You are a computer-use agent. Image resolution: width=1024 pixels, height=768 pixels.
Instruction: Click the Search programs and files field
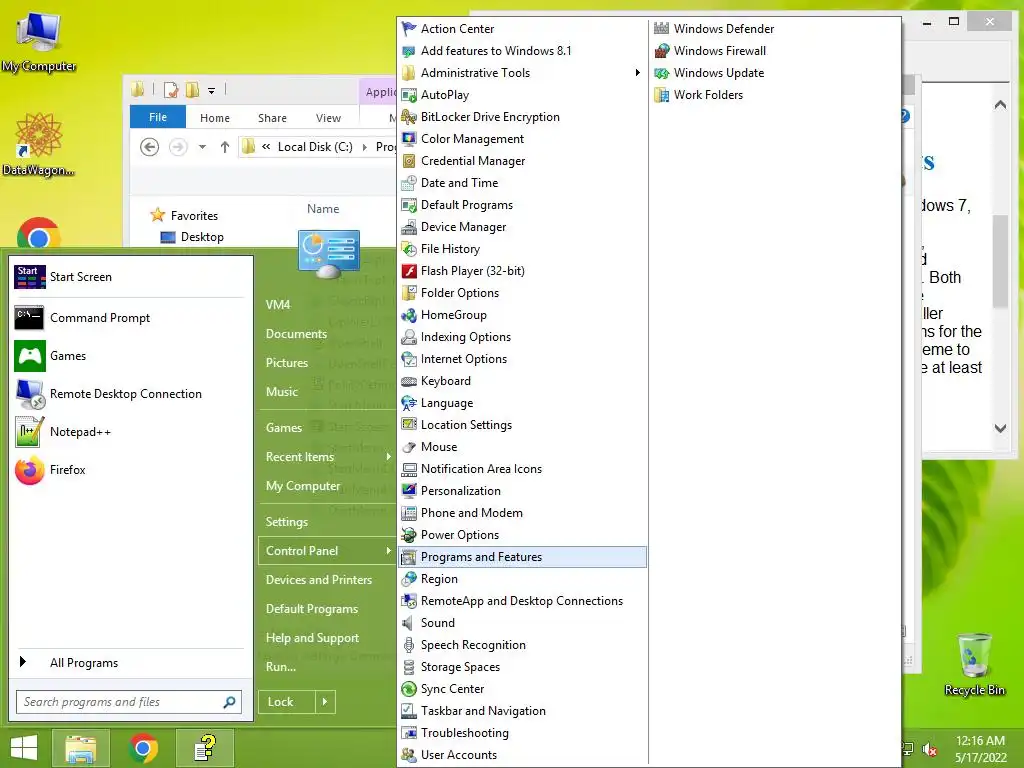click(x=129, y=702)
